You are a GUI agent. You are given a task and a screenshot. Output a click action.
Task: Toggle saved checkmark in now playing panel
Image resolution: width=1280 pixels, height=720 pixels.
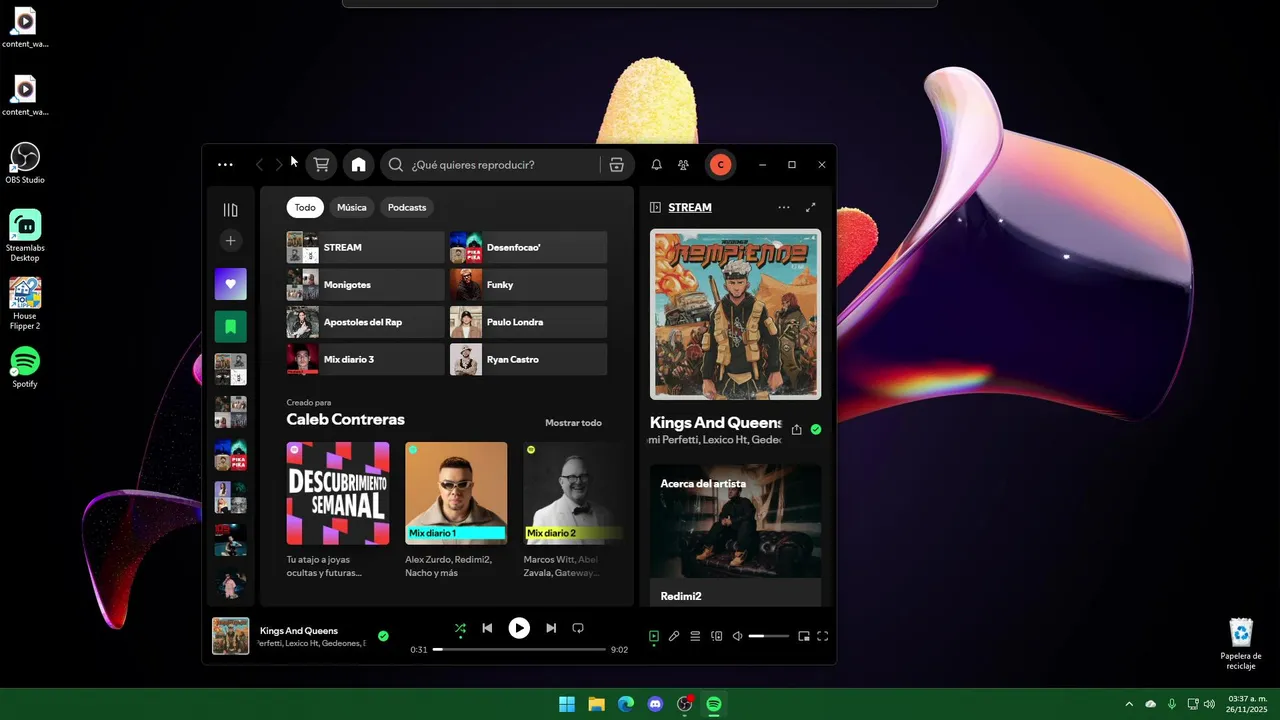tap(816, 429)
